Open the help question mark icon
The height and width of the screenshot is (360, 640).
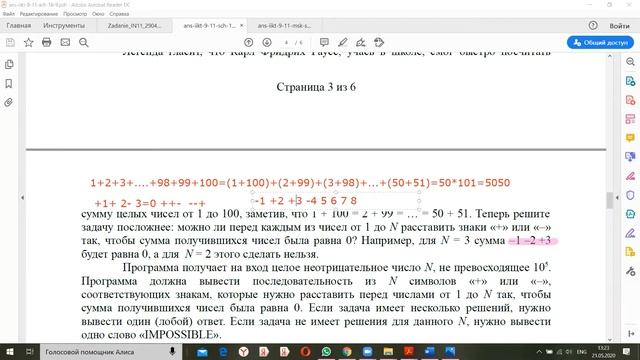[x=593, y=25]
